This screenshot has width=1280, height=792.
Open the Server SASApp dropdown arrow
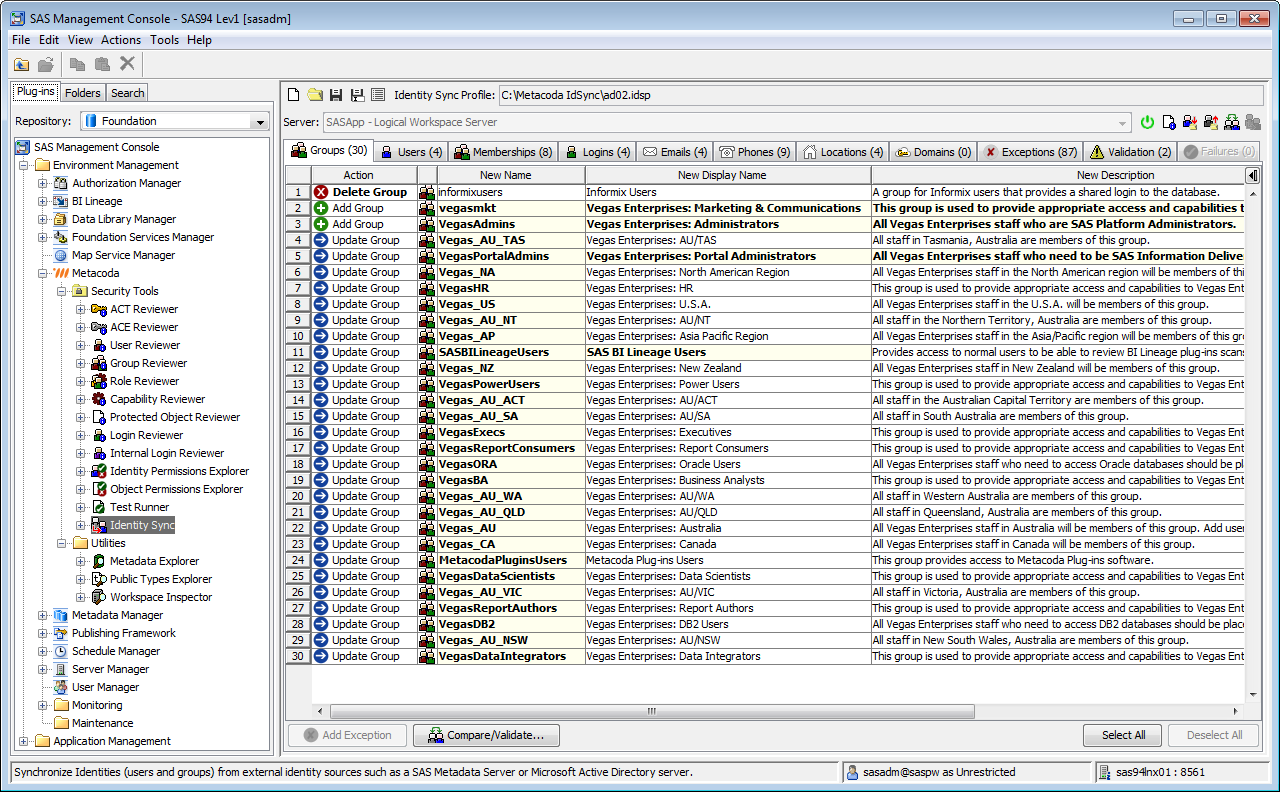pos(1124,122)
